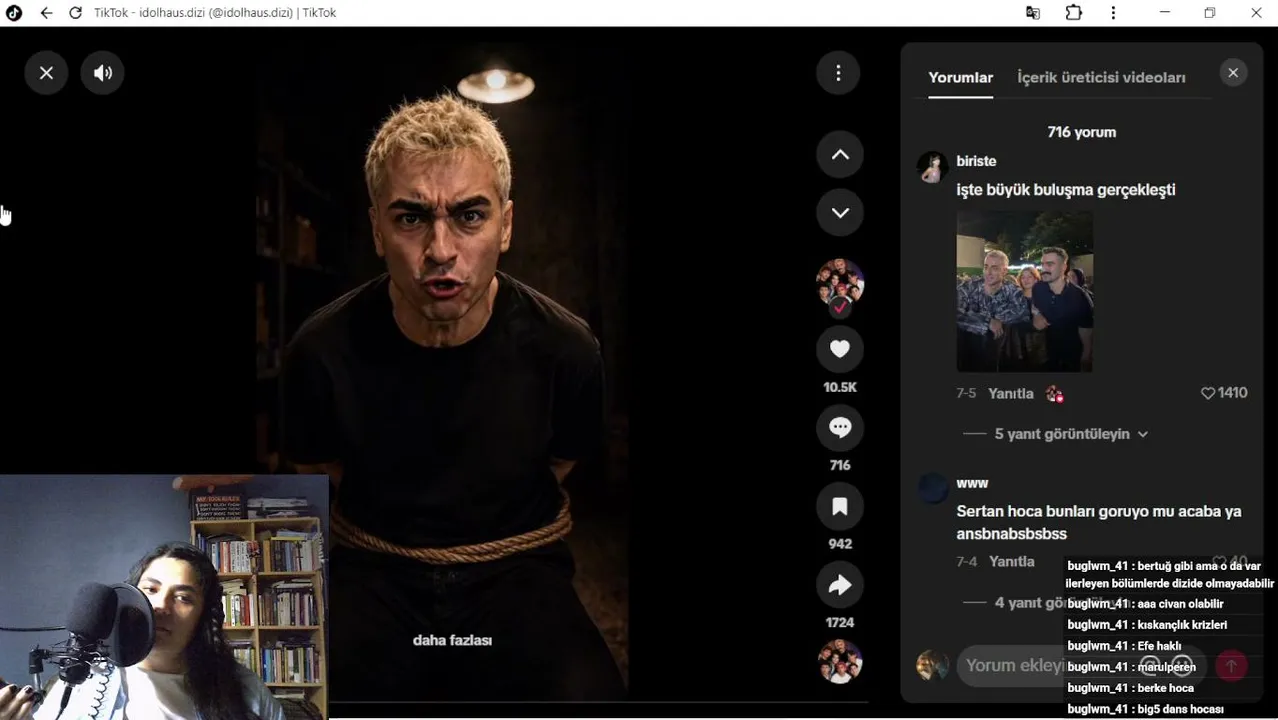
Task: Open biriste's profile picture
Action: click(x=932, y=167)
